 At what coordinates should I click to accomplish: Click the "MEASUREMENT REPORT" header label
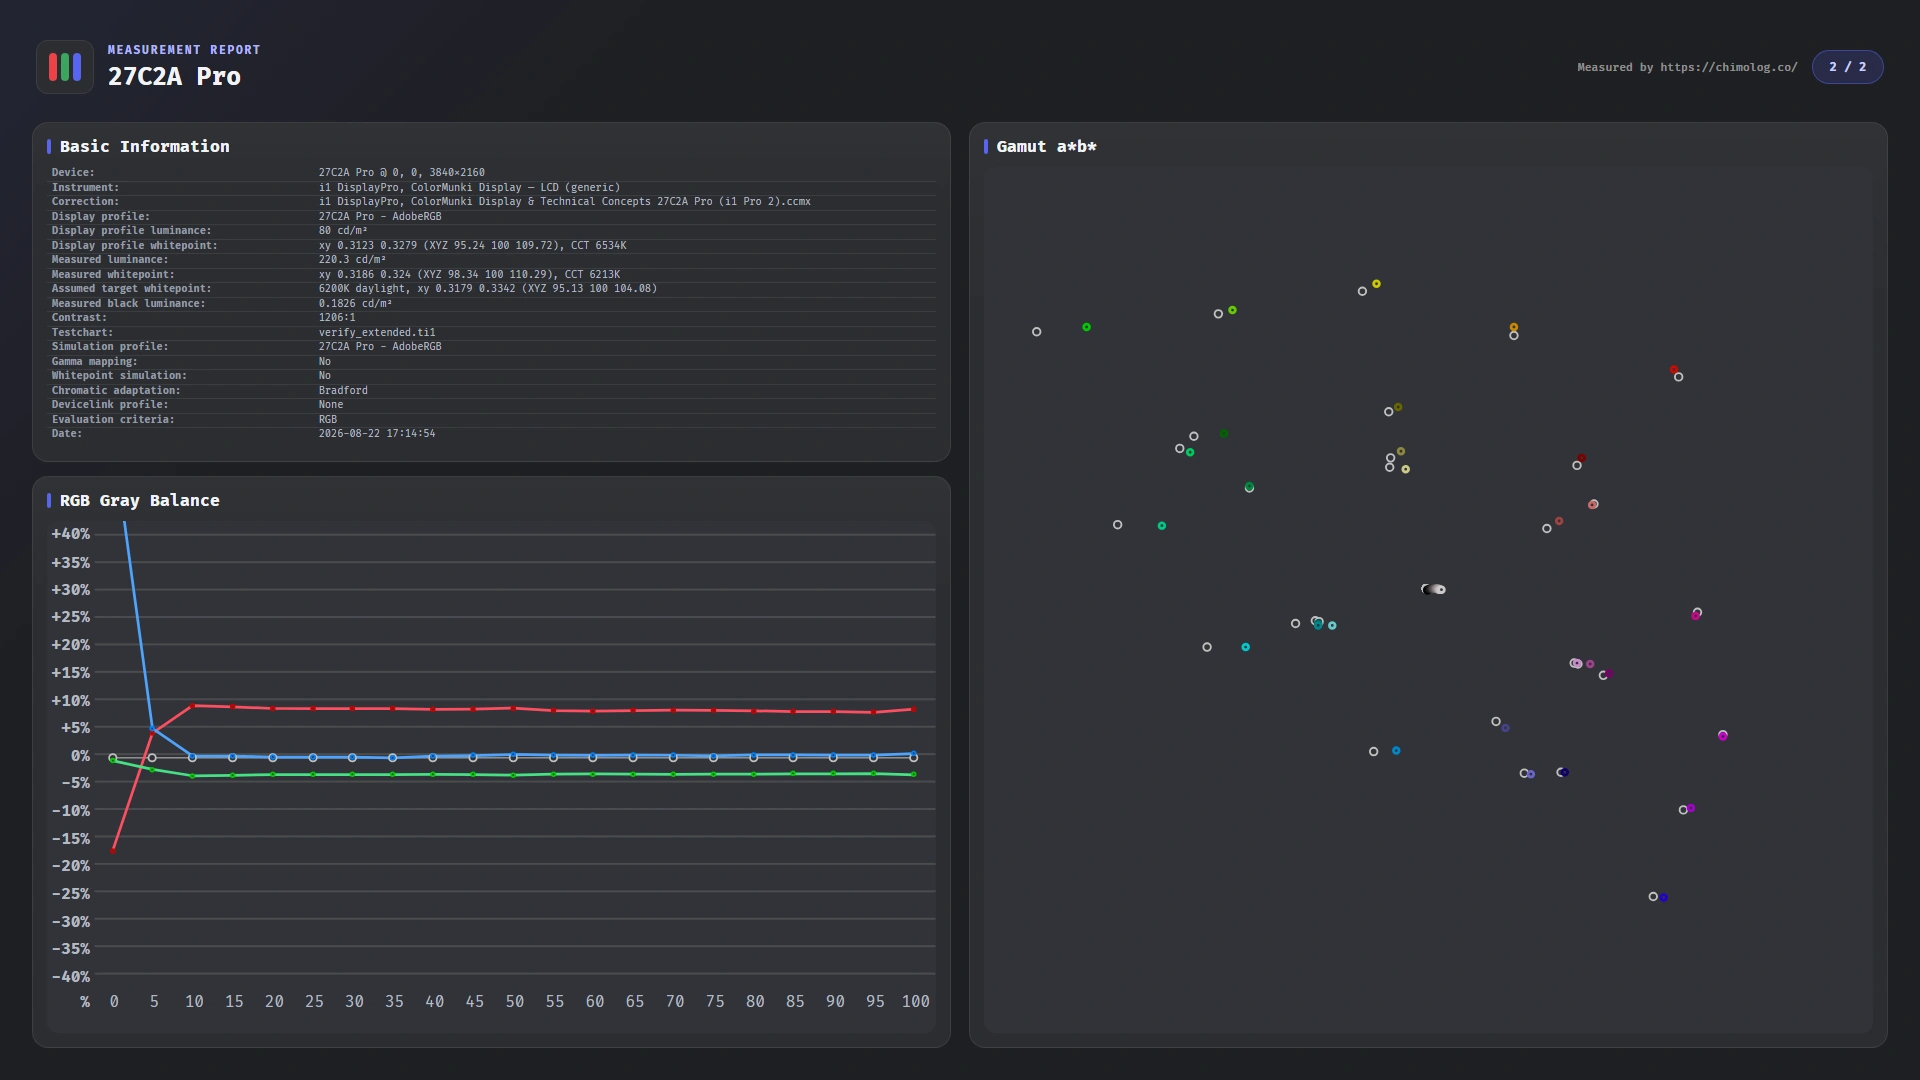(184, 50)
